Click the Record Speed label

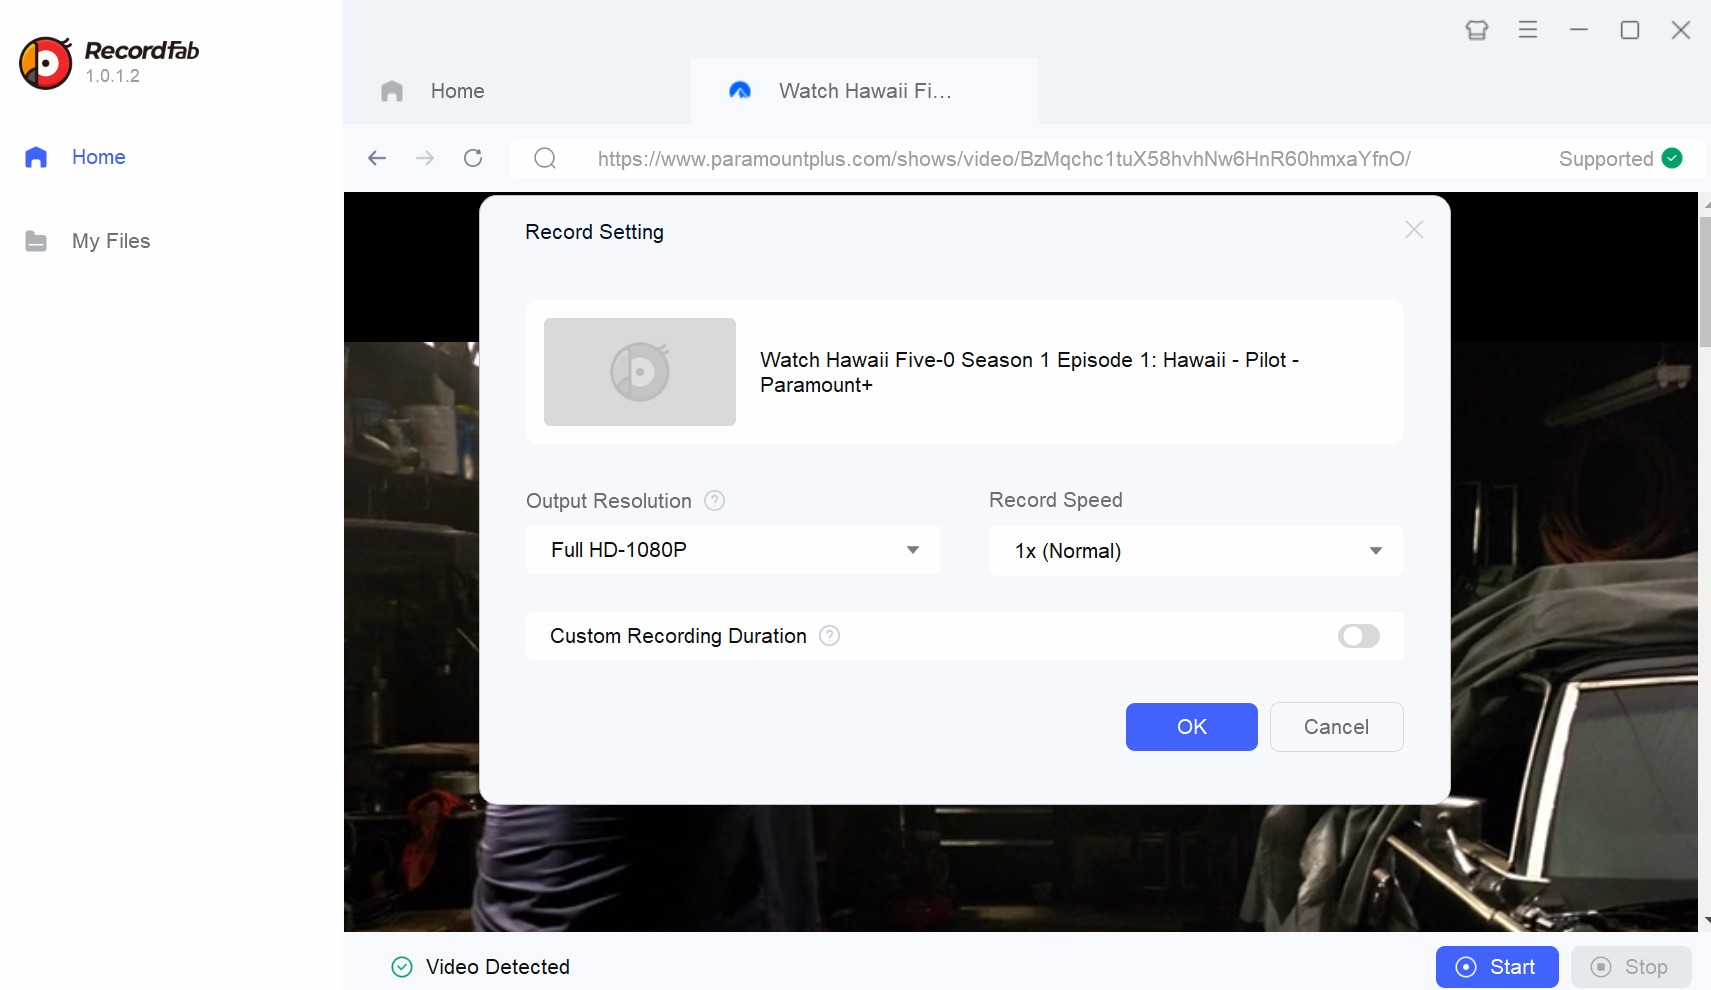(1056, 500)
